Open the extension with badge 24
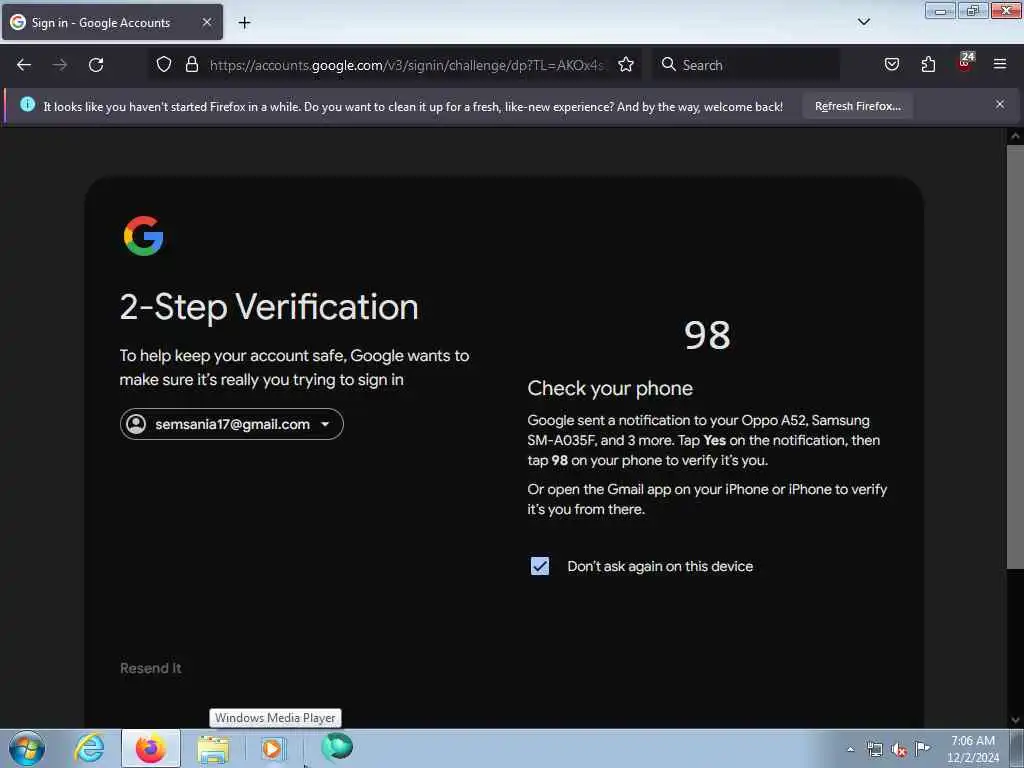Image resolution: width=1024 pixels, height=768 pixels. click(x=965, y=63)
